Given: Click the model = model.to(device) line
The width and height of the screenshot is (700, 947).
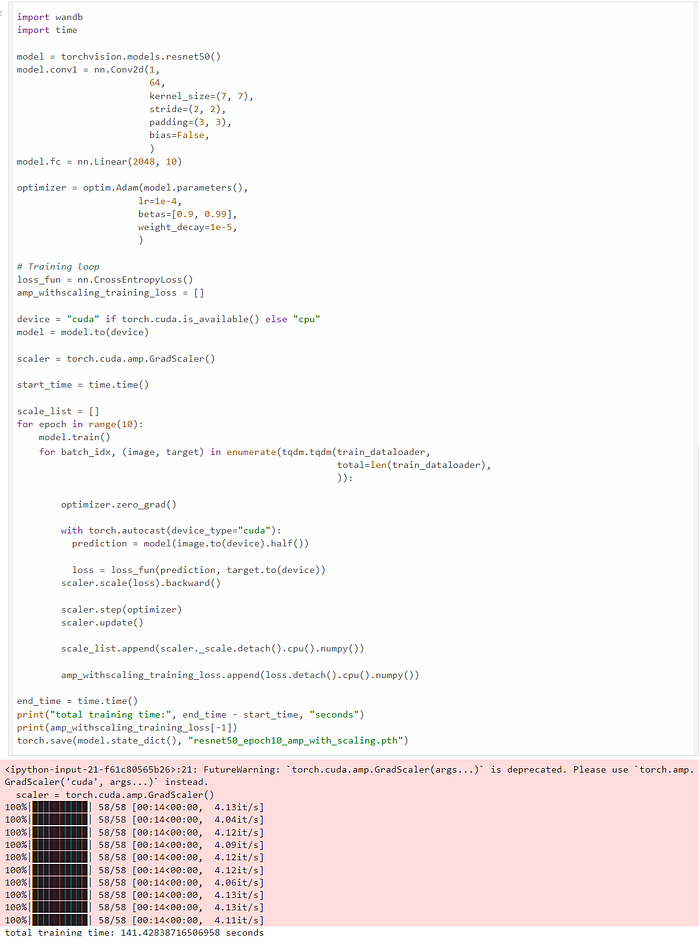Looking at the screenshot, I should [83, 332].
